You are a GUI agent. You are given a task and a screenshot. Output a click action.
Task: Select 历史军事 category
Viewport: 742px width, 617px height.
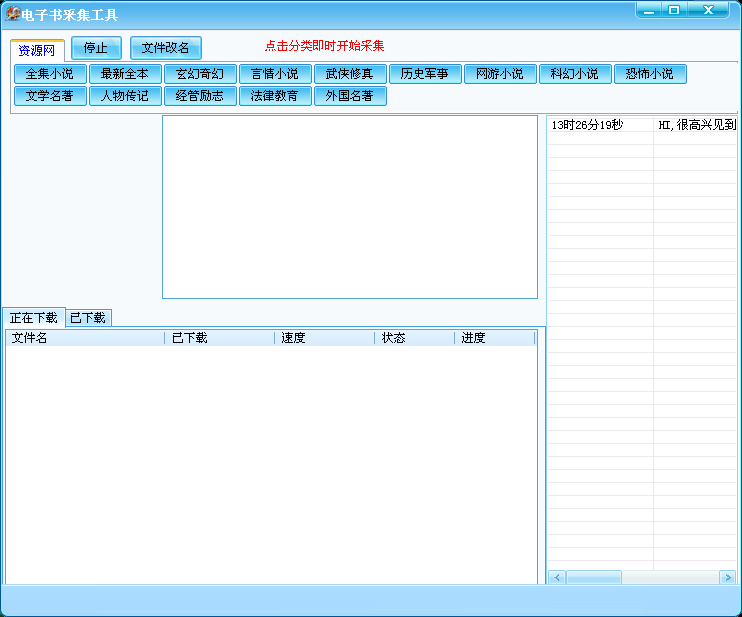pos(425,74)
